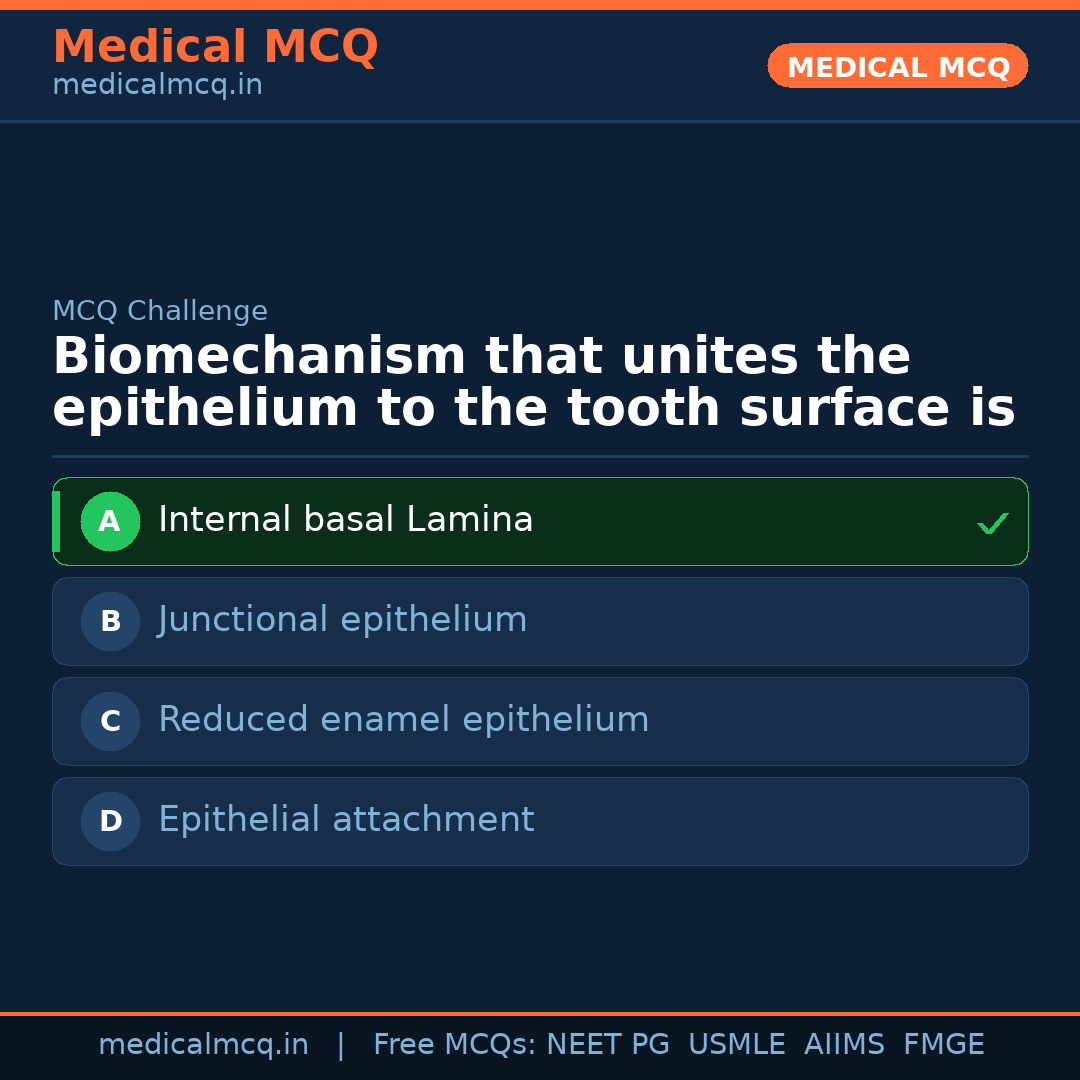Open the medicalmcq.in link in the footer
The width and height of the screenshot is (1080, 1080).
(203, 1045)
